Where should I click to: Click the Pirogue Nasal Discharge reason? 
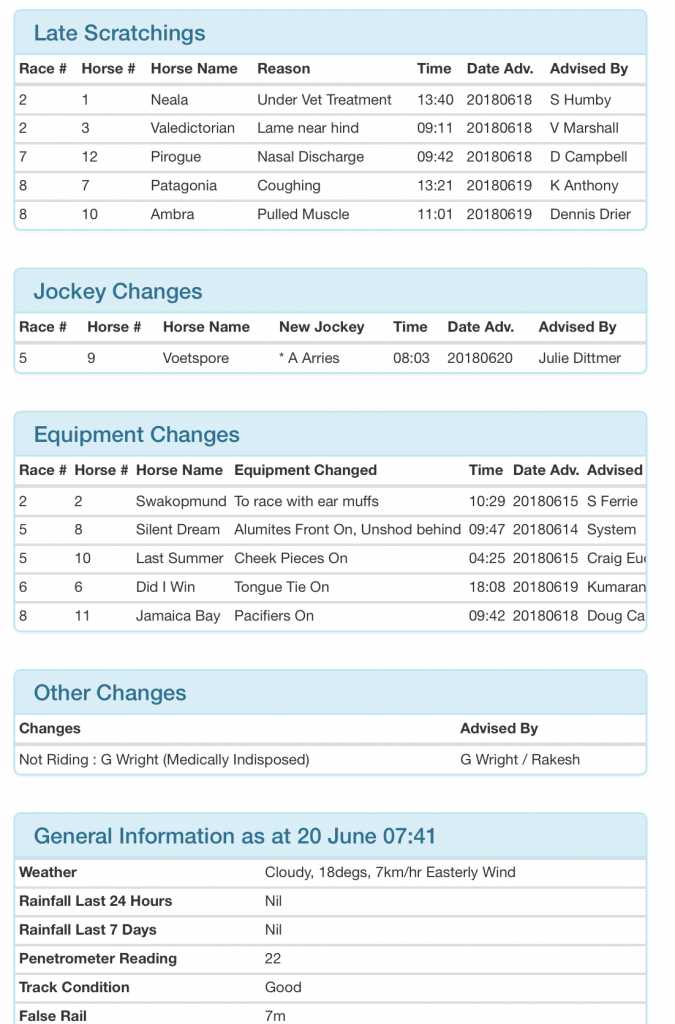click(x=310, y=157)
